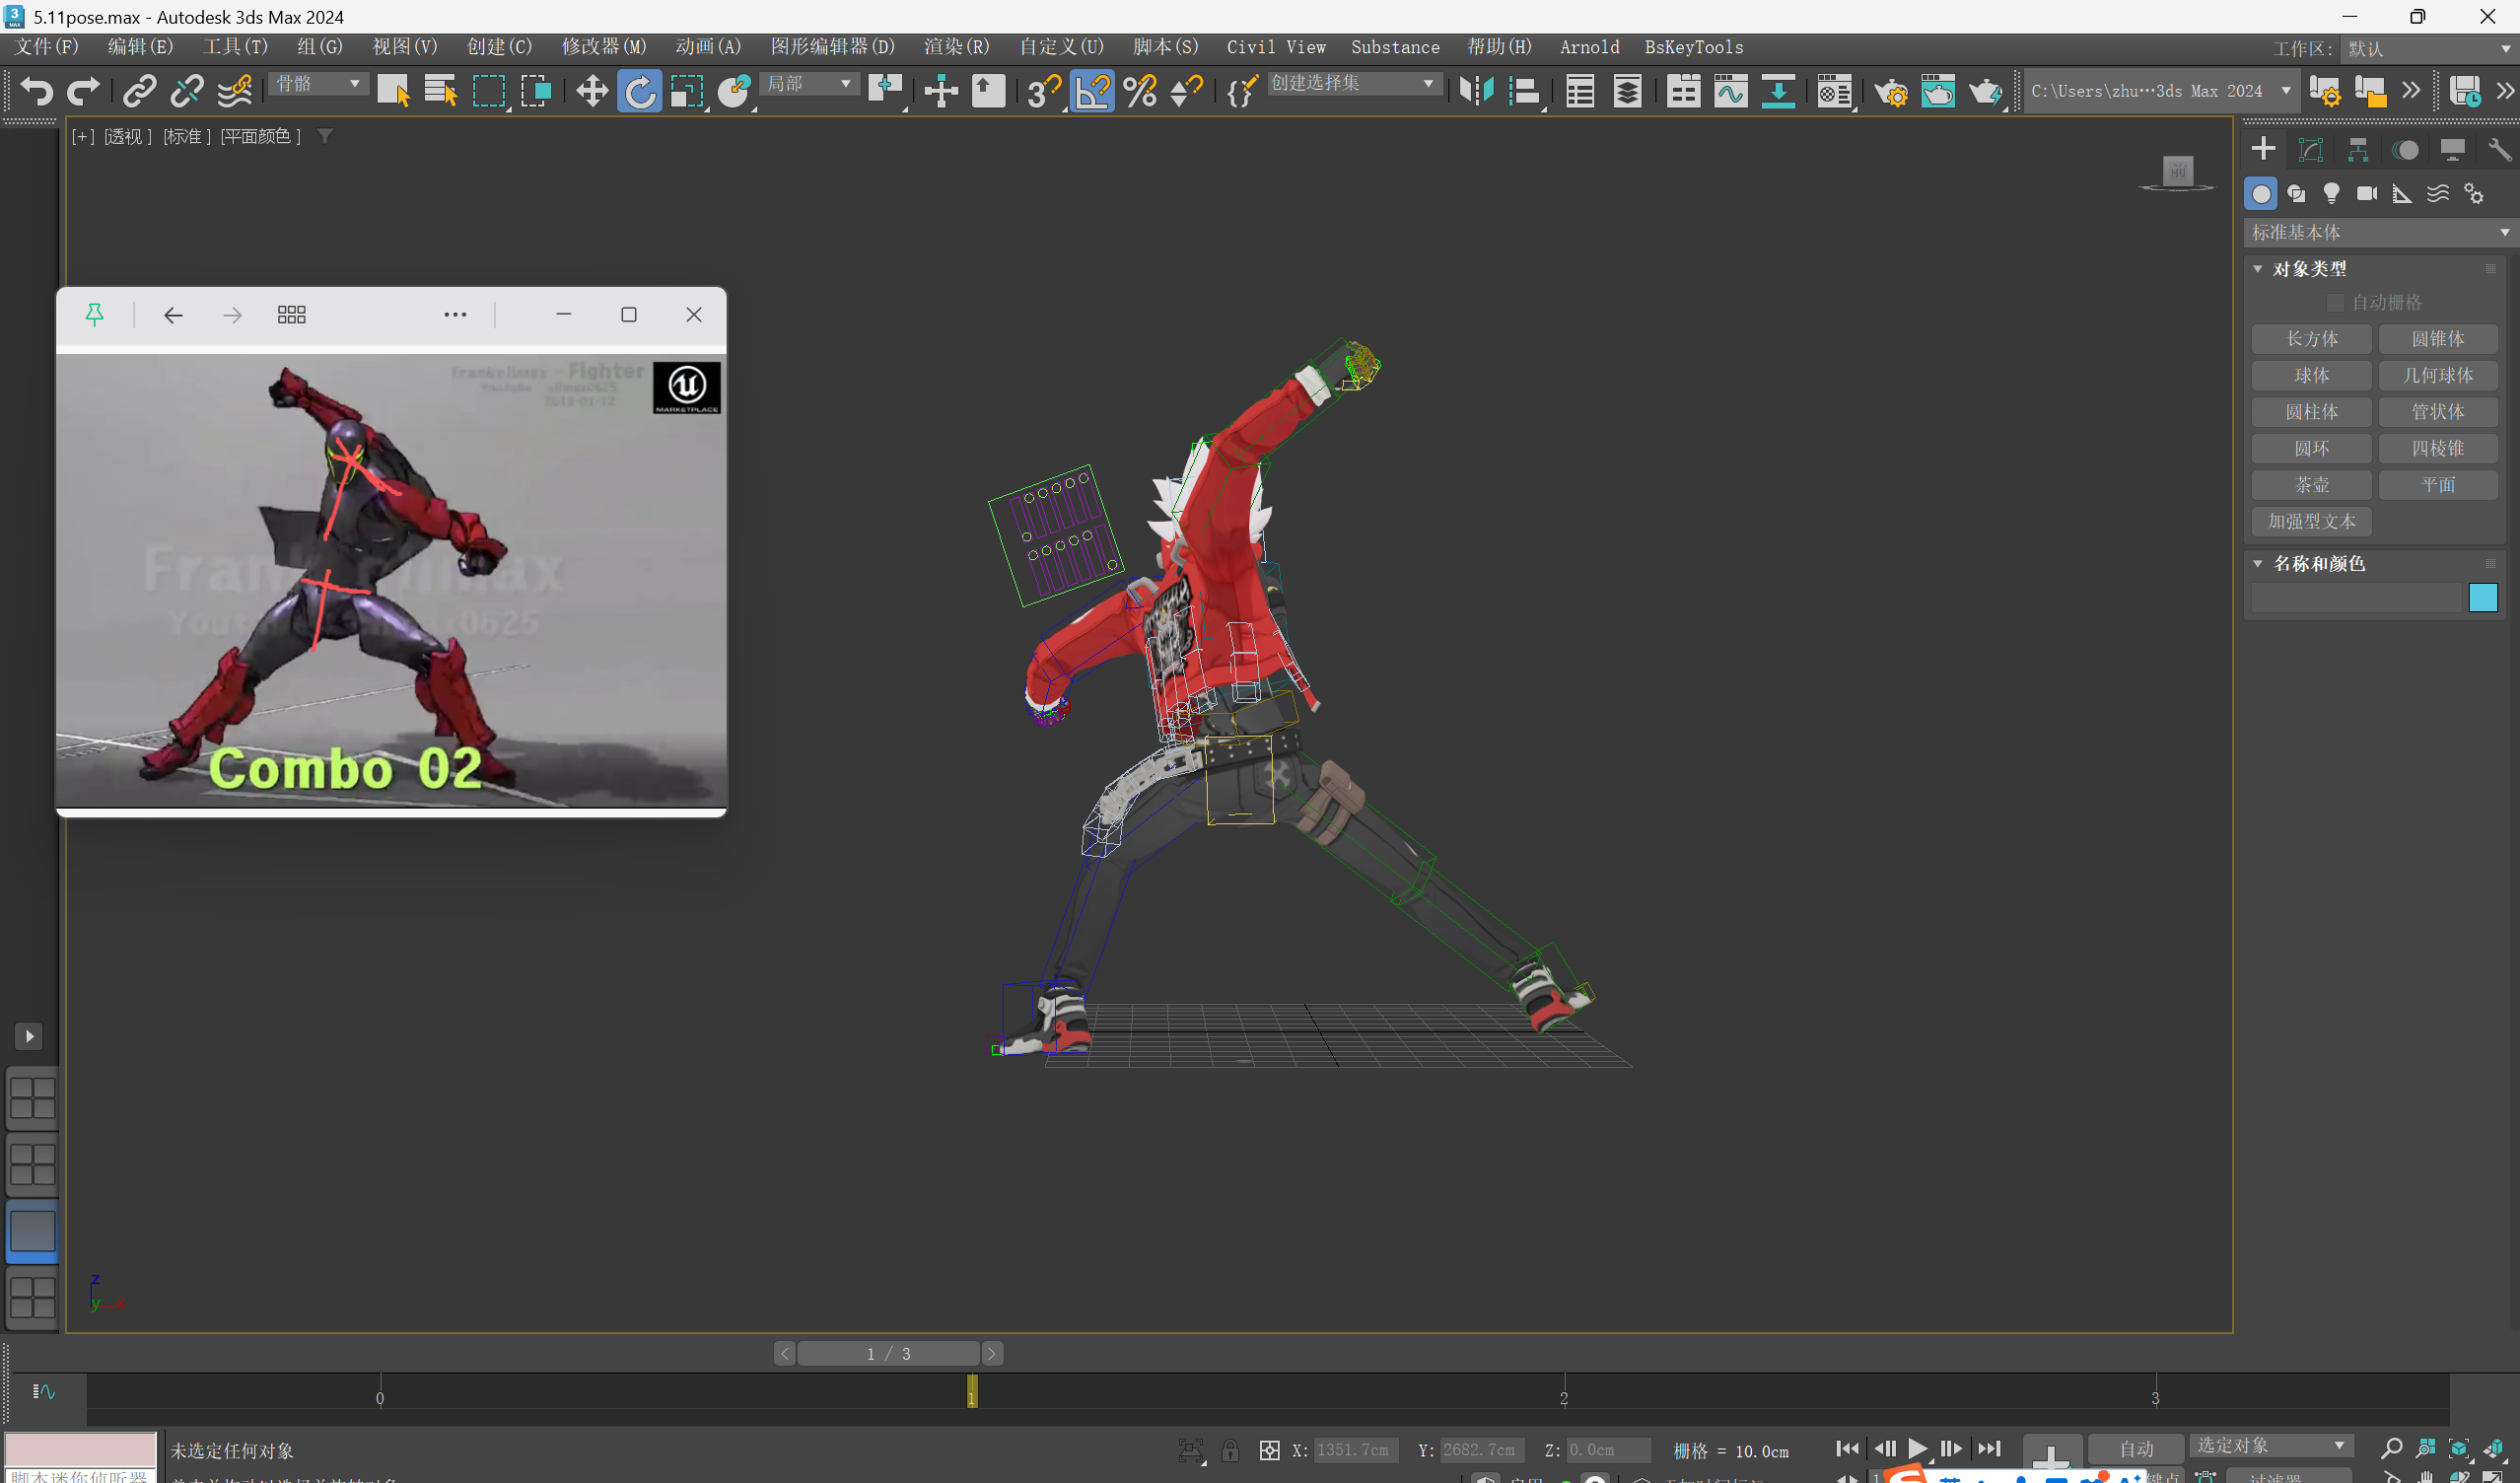Viewport: 2520px width, 1483px height.
Task: Open the 文件(F) menu
Action: 47,47
